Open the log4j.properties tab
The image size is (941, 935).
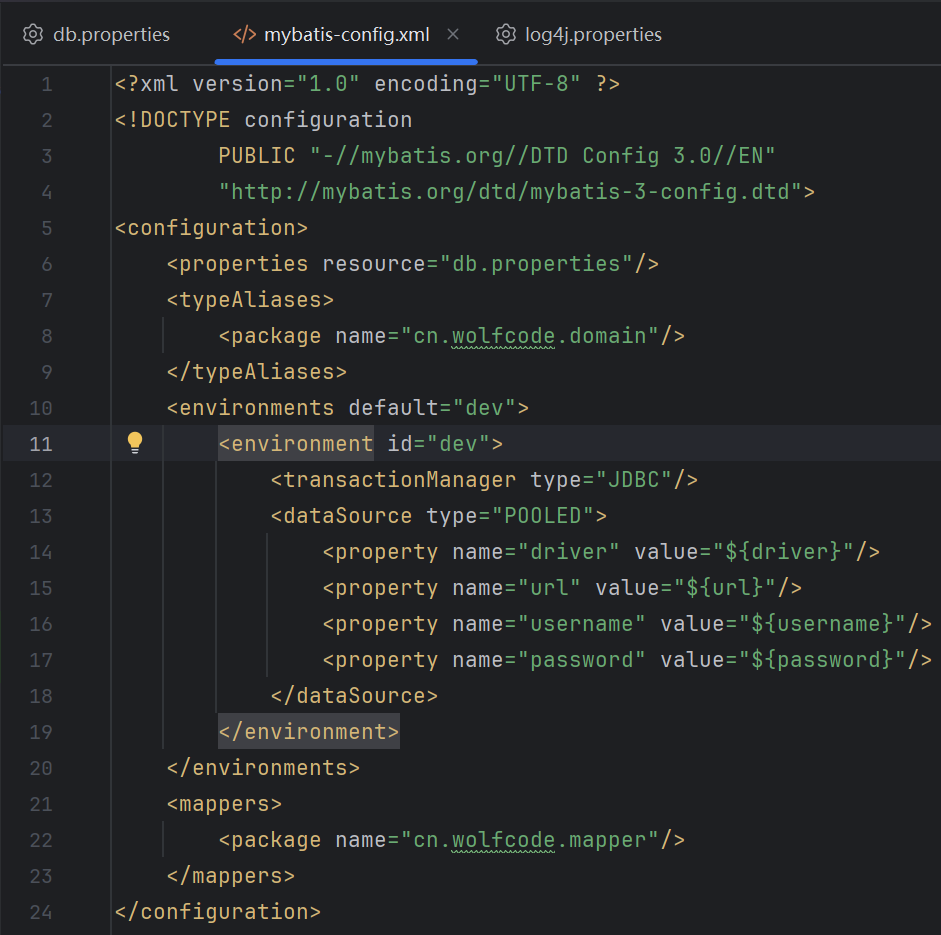pyautogui.click(x=579, y=35)
